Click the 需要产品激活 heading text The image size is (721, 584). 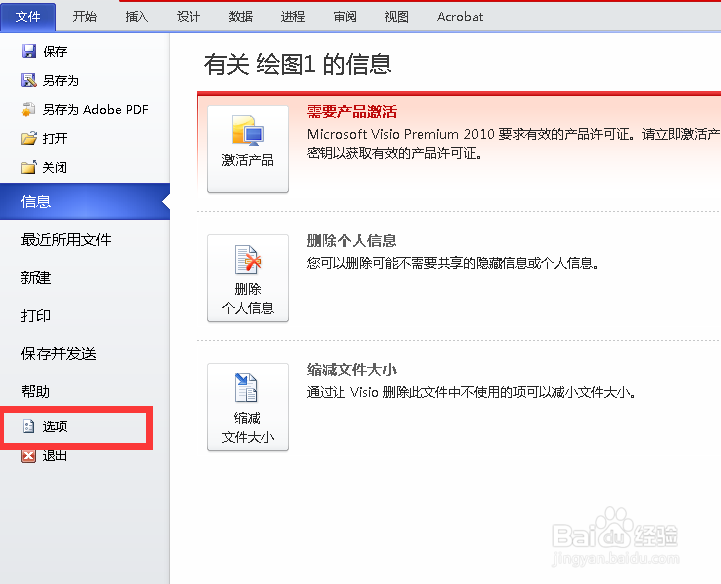[x=352, y=112]
